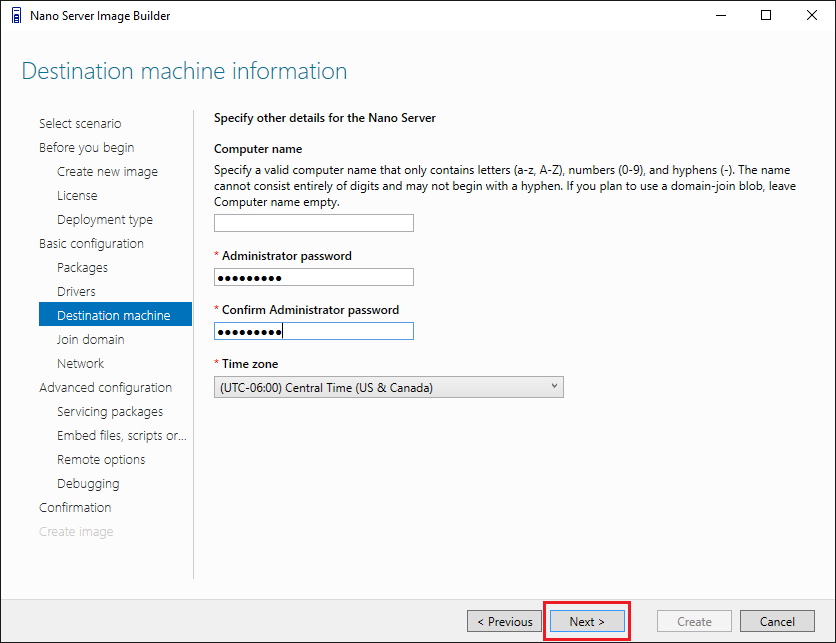Select the License step
The image size is (836, 643).
77,195
